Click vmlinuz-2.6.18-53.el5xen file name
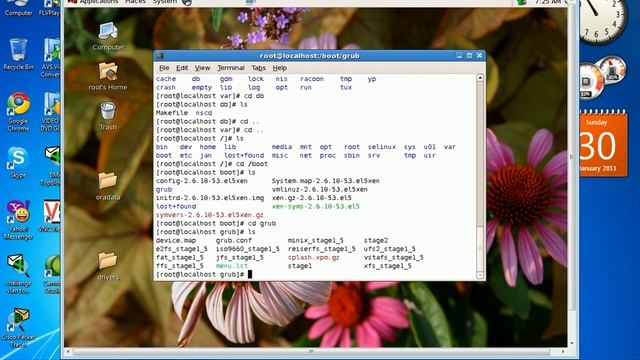 coord(320,189)
